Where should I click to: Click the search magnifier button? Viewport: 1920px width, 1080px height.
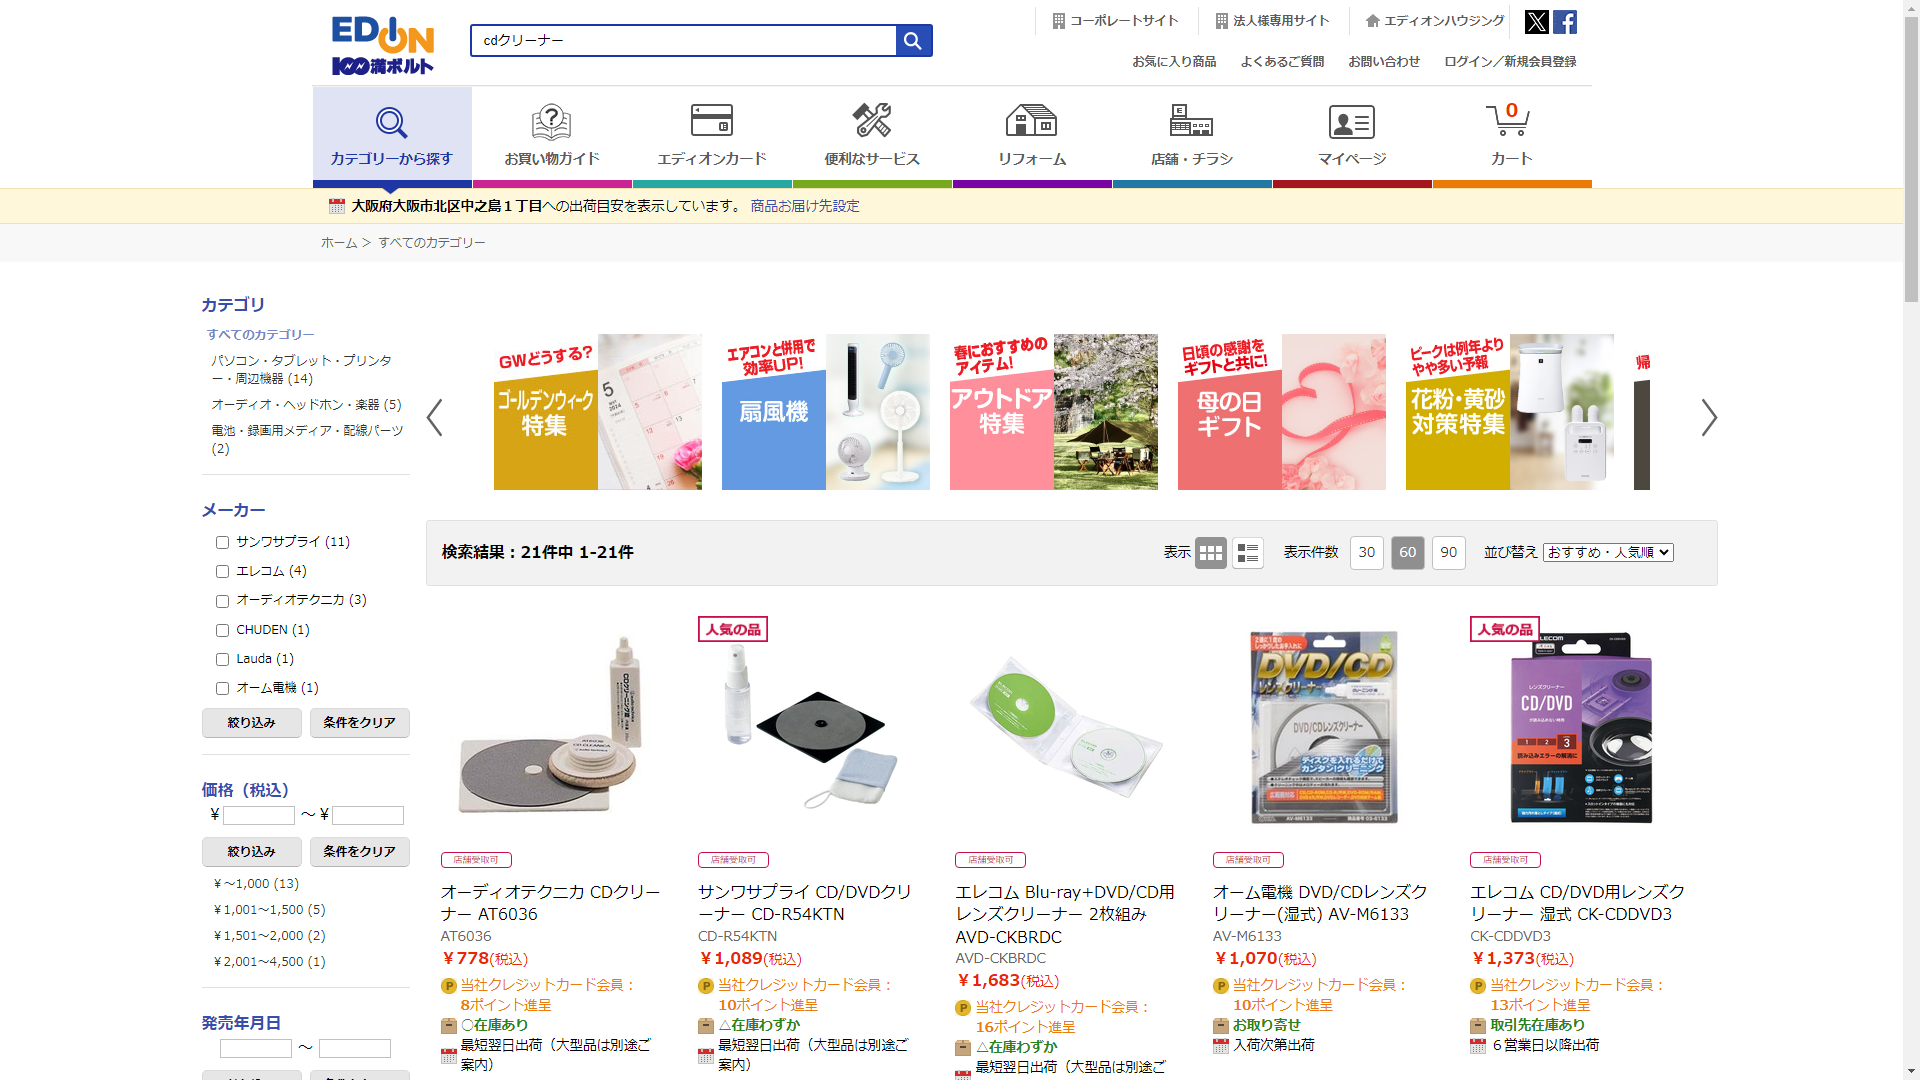coord(913,41)
